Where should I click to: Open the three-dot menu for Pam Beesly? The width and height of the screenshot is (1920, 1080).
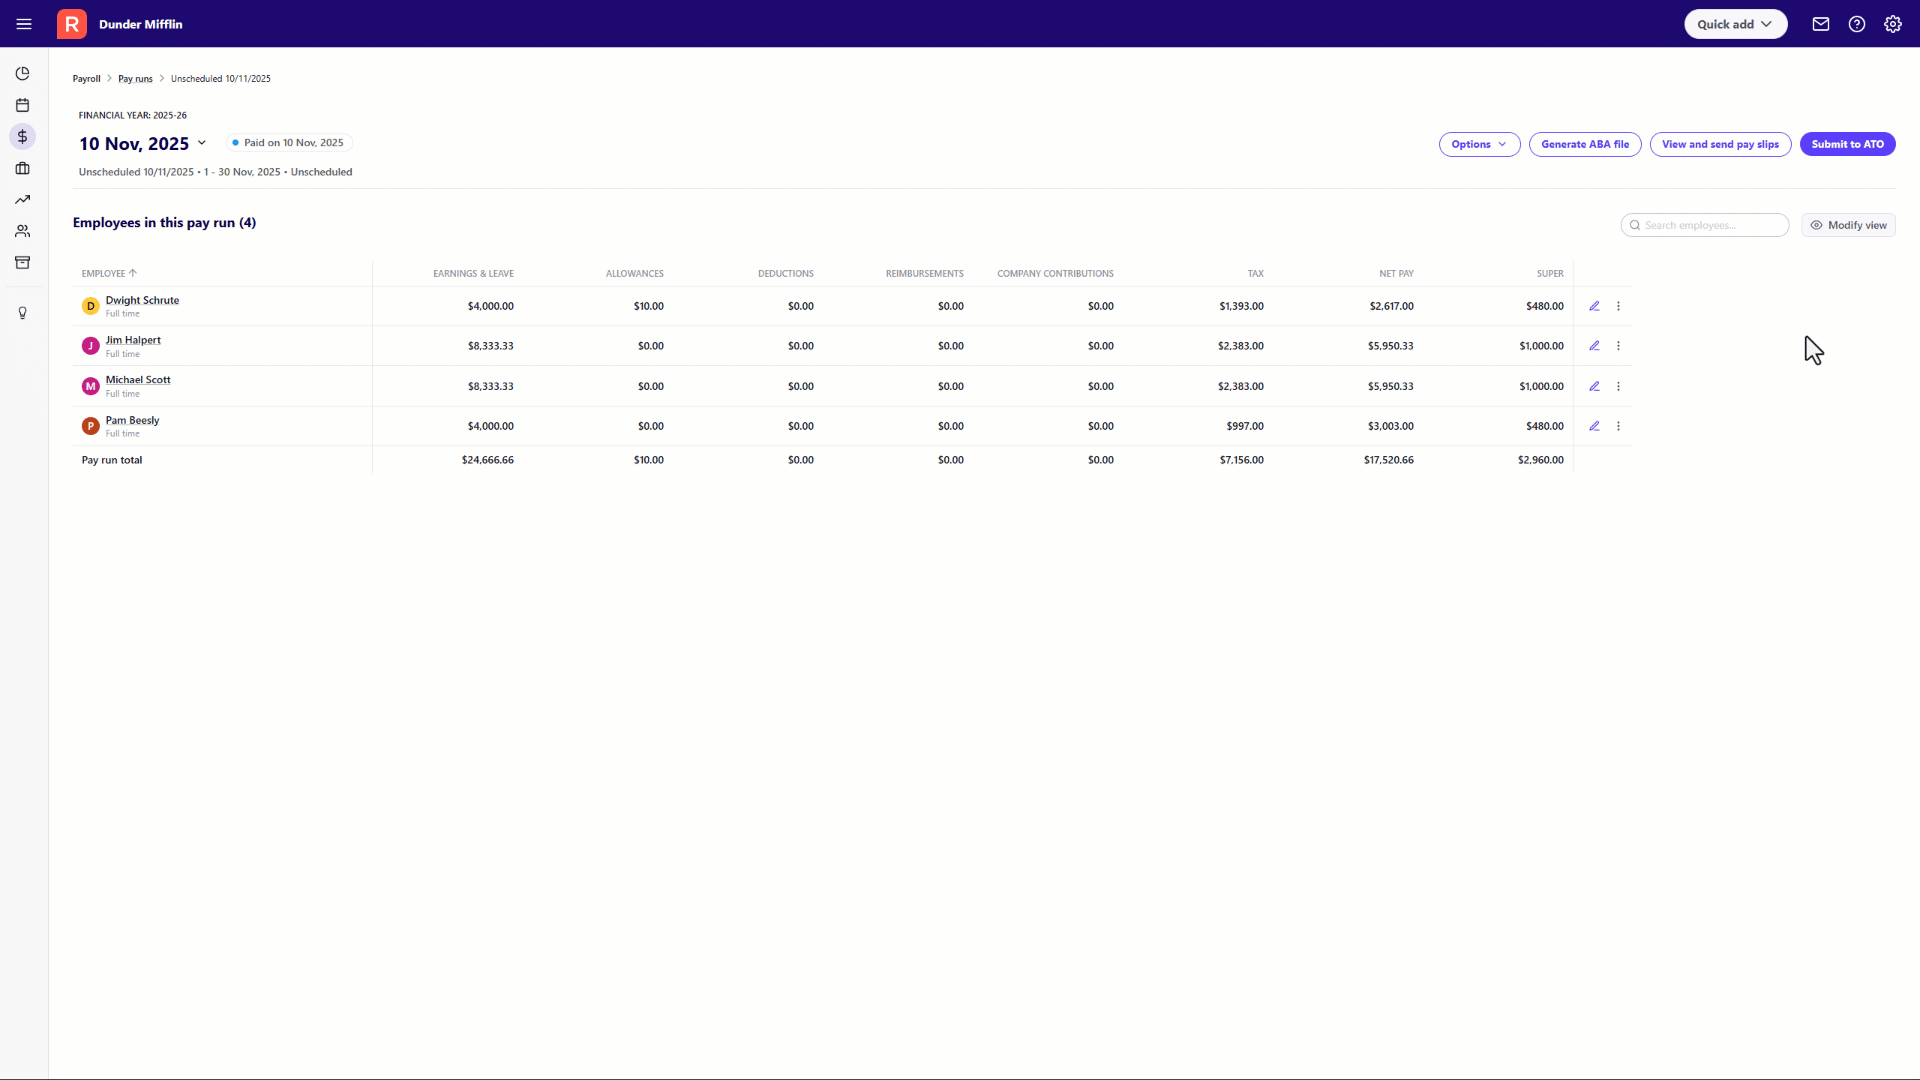1619,426
